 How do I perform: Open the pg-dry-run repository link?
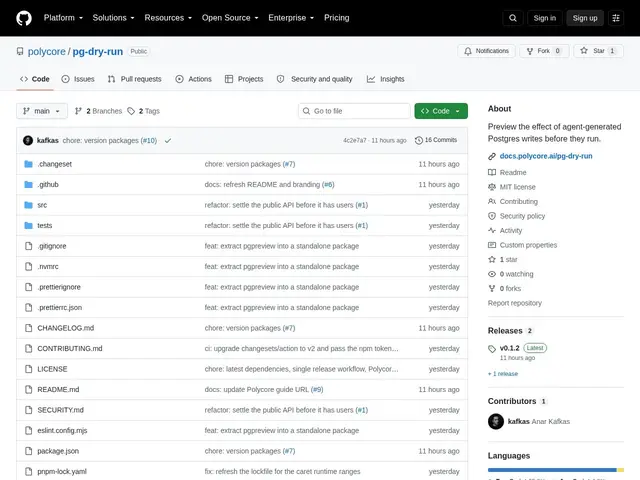[x=98, y=52]
